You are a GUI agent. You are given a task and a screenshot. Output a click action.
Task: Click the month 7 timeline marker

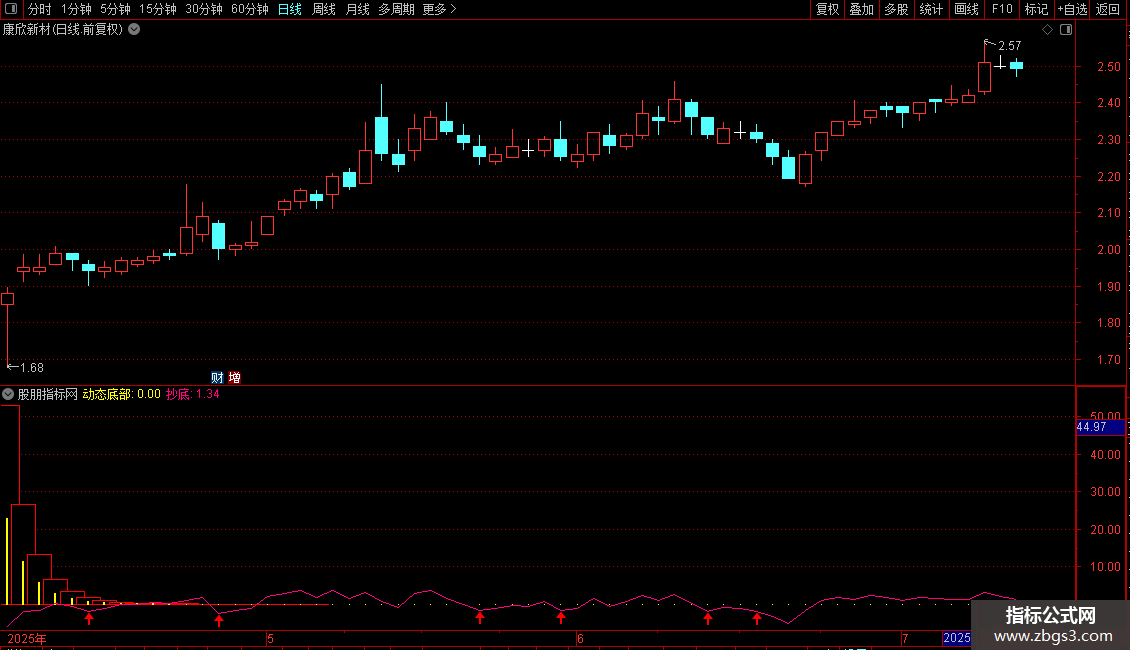(x=905, y=638)
